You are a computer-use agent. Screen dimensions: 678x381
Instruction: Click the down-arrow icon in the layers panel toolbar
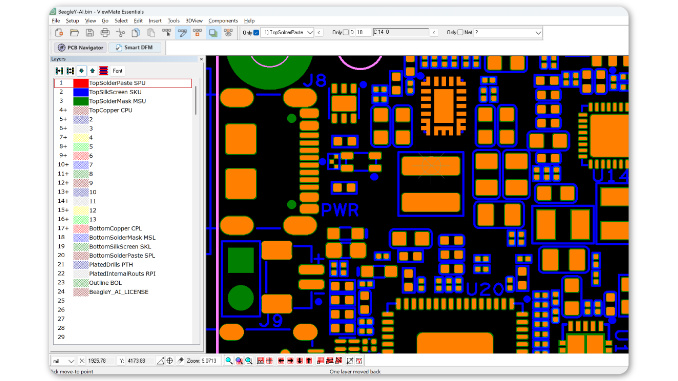pyautogui.click(x=81, y=70)
